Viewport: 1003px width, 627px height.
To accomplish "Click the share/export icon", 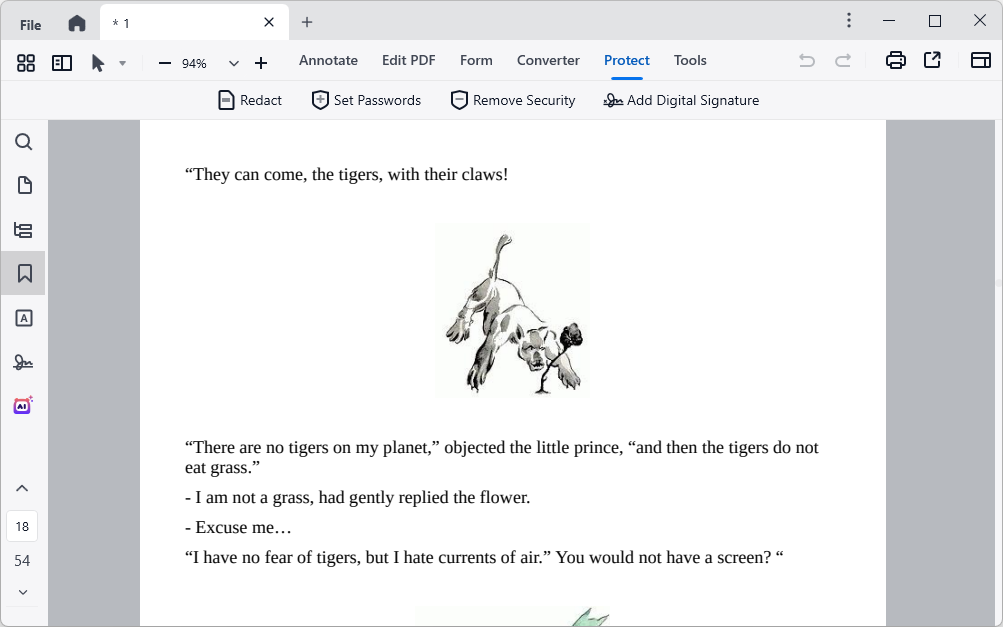I will coord(932,61).
